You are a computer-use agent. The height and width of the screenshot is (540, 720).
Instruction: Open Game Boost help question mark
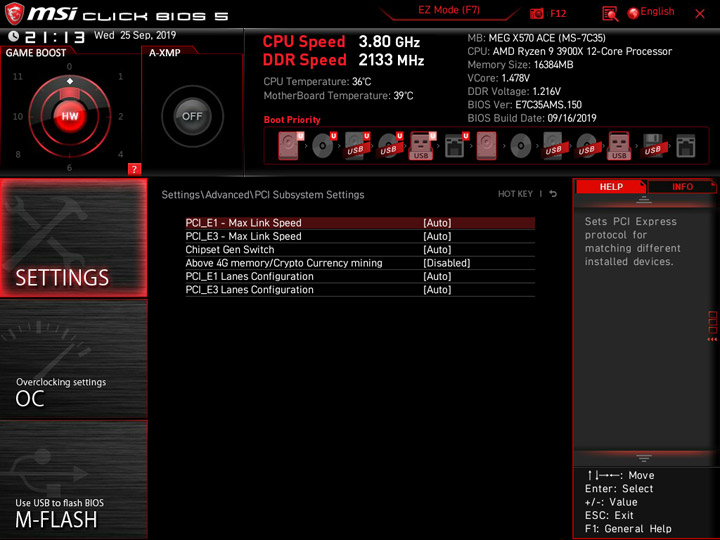click(x=134, y=169)
